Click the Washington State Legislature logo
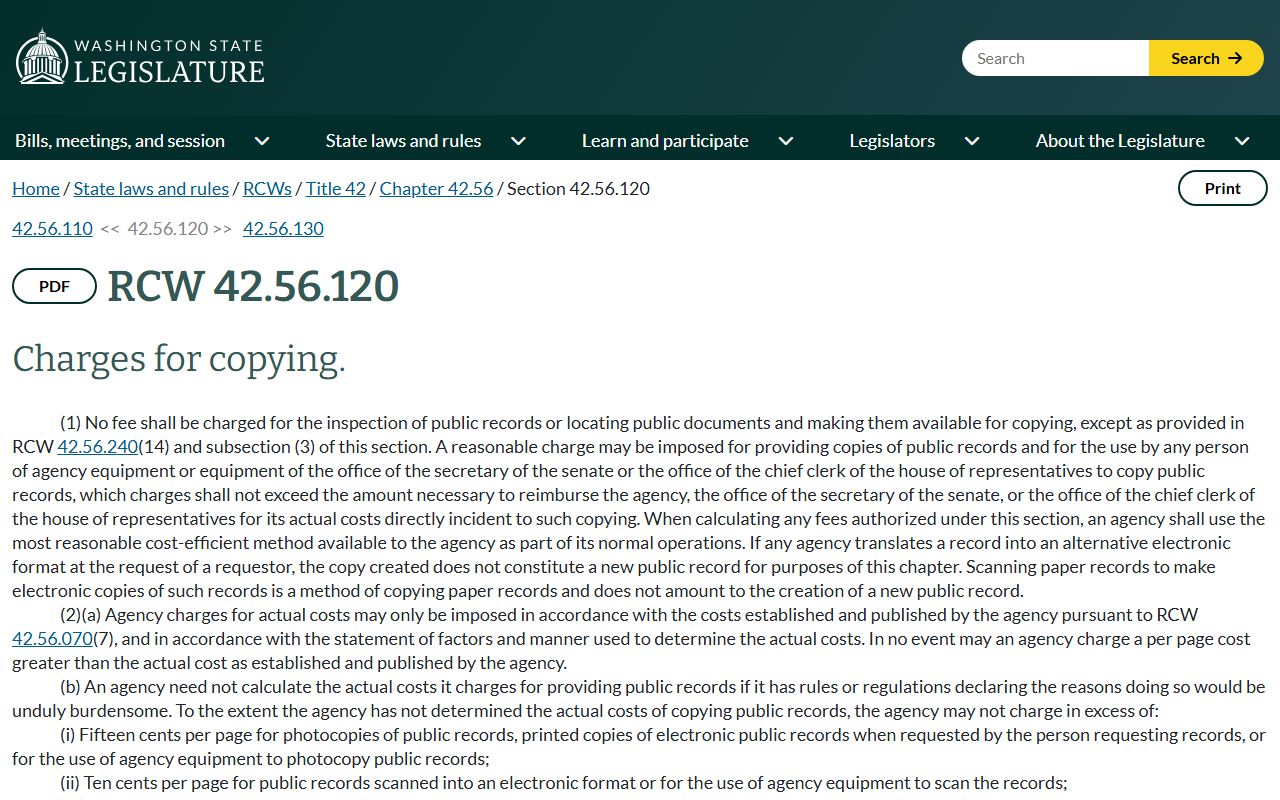This screenshot has width=1280, height=800. tap(140, 58)
